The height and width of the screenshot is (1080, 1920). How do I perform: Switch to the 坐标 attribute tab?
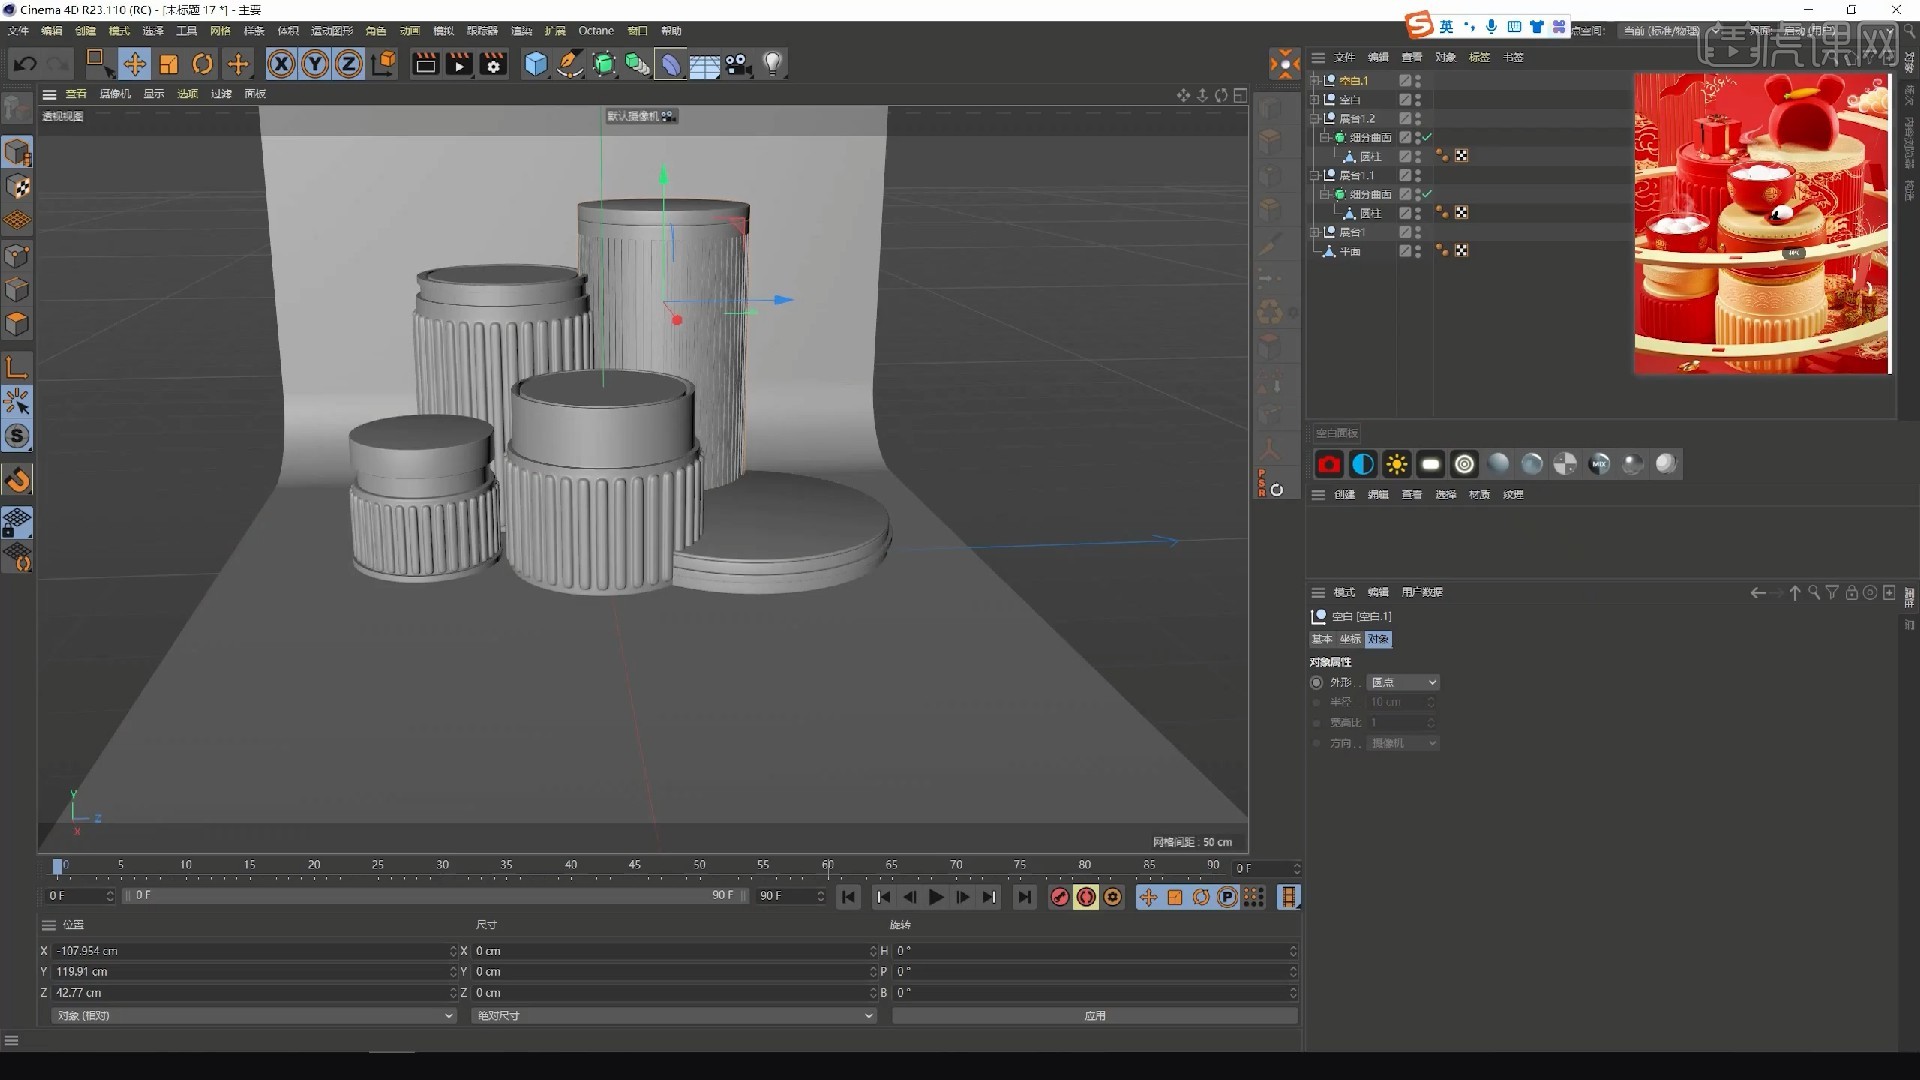[x=1350, y=639]
